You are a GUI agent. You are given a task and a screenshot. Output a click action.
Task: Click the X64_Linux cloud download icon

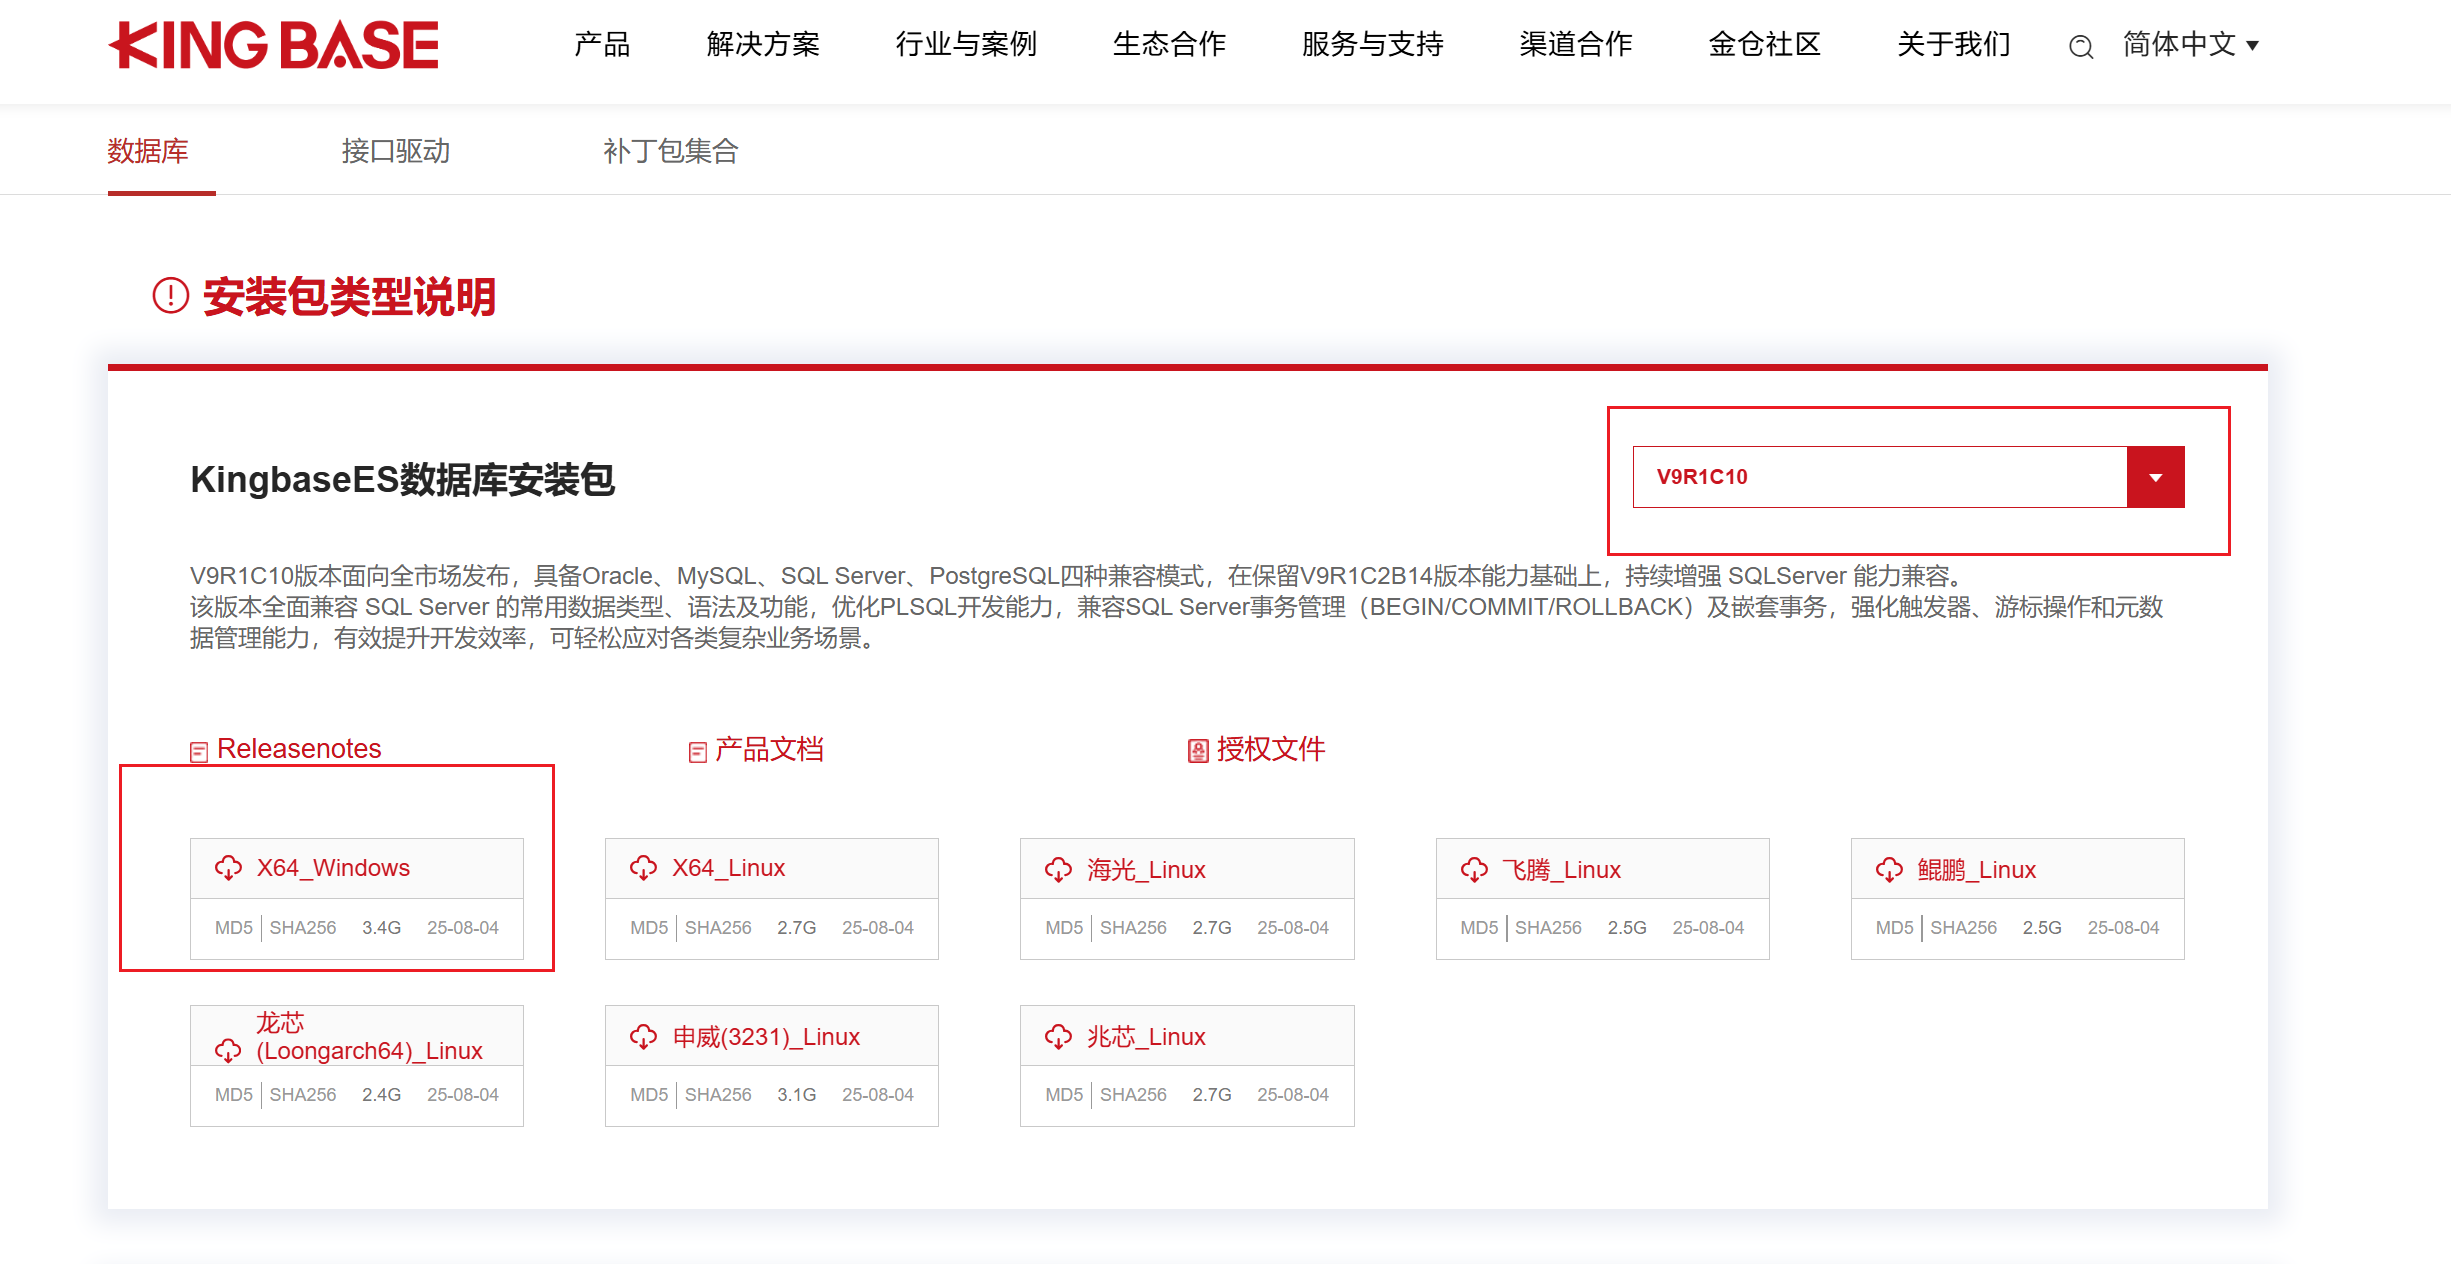643,868
